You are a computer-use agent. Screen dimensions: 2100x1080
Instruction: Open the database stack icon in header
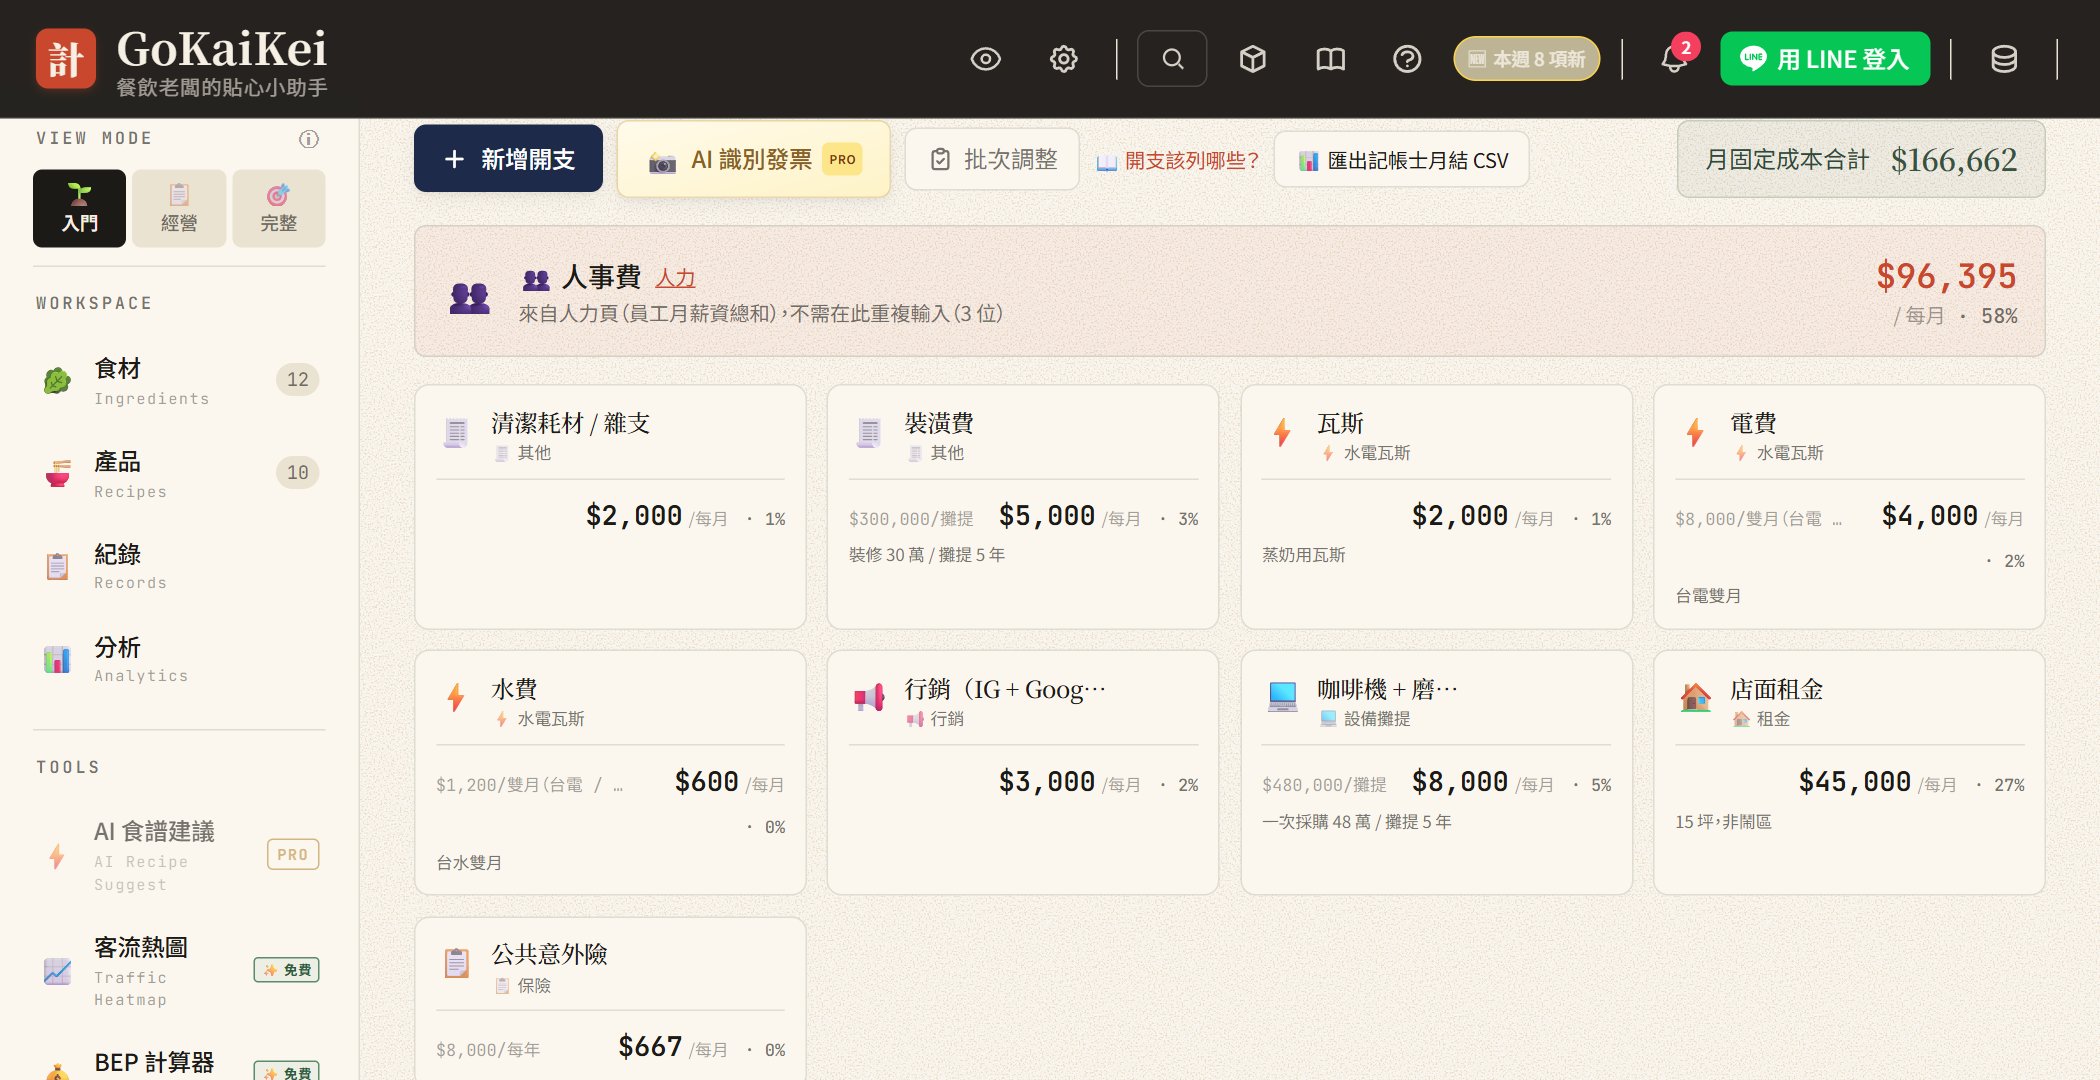coord(2004,59)
